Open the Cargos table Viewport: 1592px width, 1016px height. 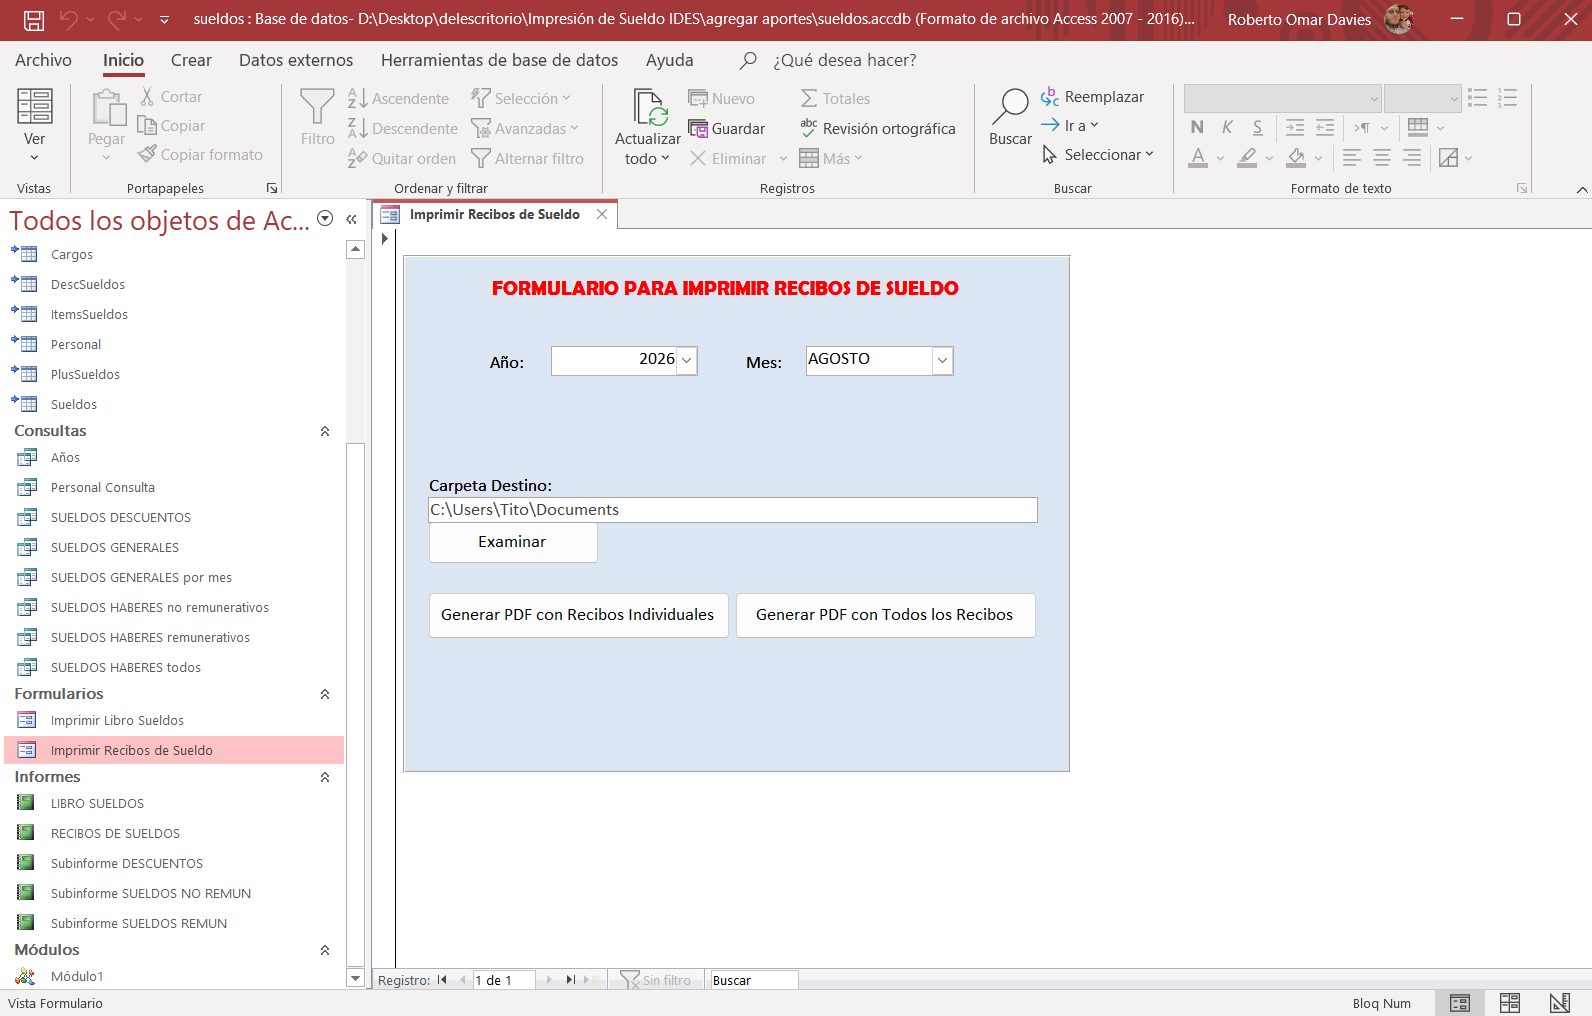[72, 255]
